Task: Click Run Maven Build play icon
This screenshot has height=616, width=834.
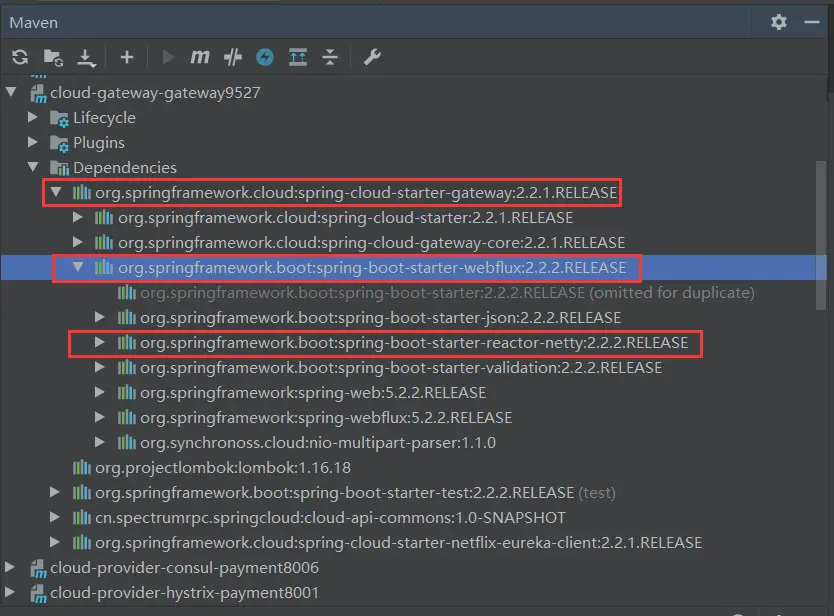Action: 168,57
